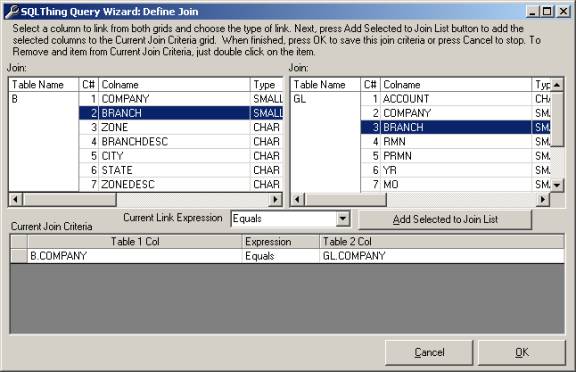Click the left grid horizontal scrollbar thumb
The height and width of the screenshot is (372, 576).
tap(69, 200)
